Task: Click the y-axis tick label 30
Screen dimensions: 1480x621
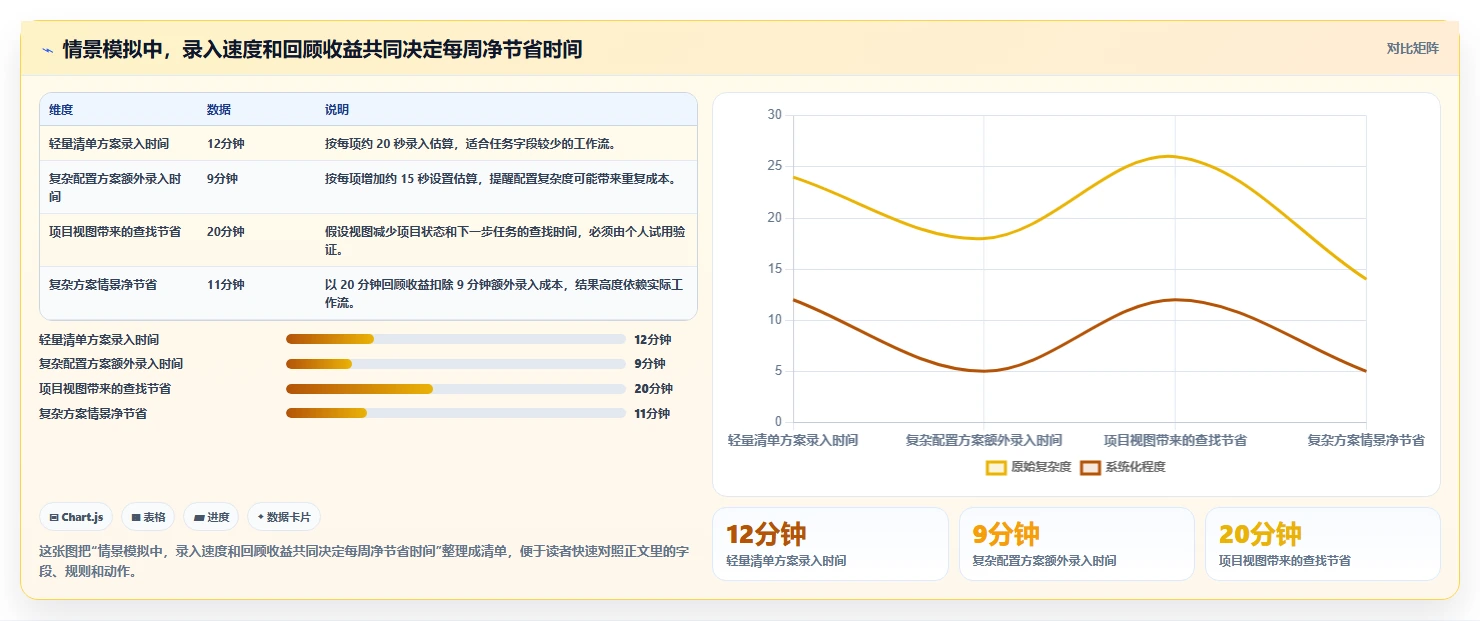Action: tap(774, 115)
